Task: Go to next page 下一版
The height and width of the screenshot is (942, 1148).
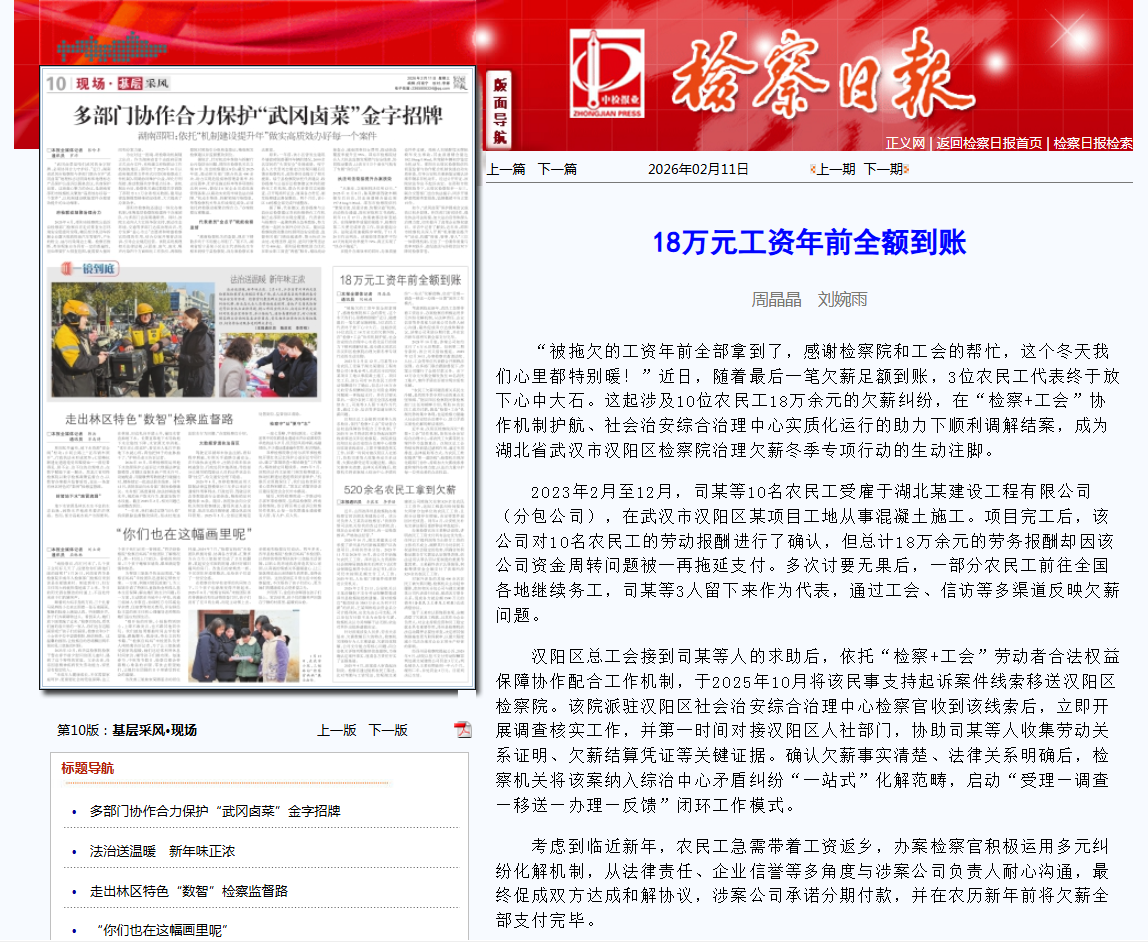Action: point(388,730)
